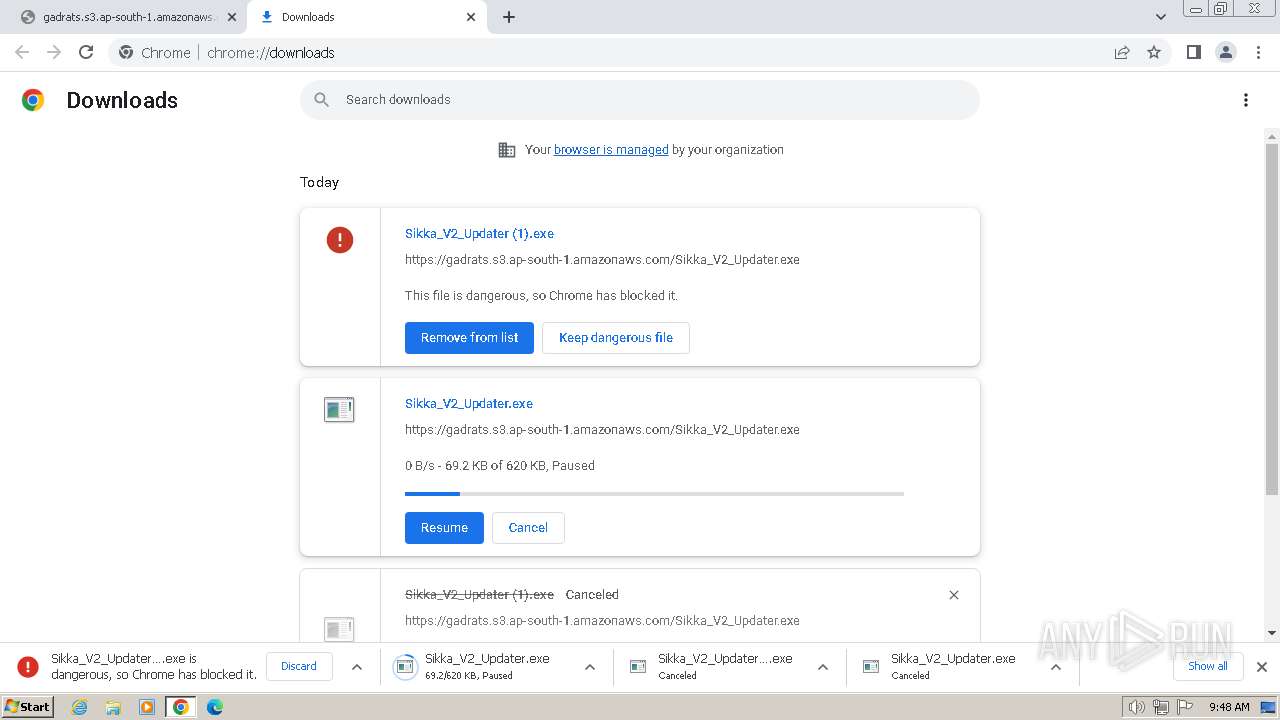Image resolution: width=1280 pixels, height=720 pixels.
Task: Click Show all downloads button
Action: 1208,667
